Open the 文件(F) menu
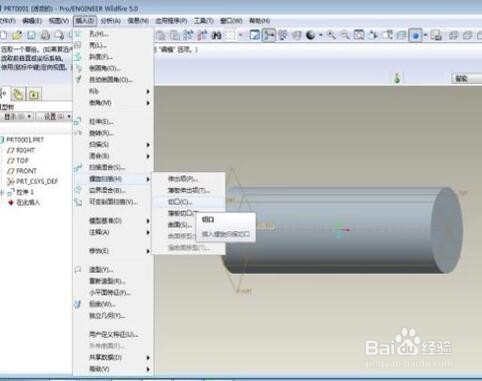Viewport: 482px width, 381px height. click(x=7, y=21)
